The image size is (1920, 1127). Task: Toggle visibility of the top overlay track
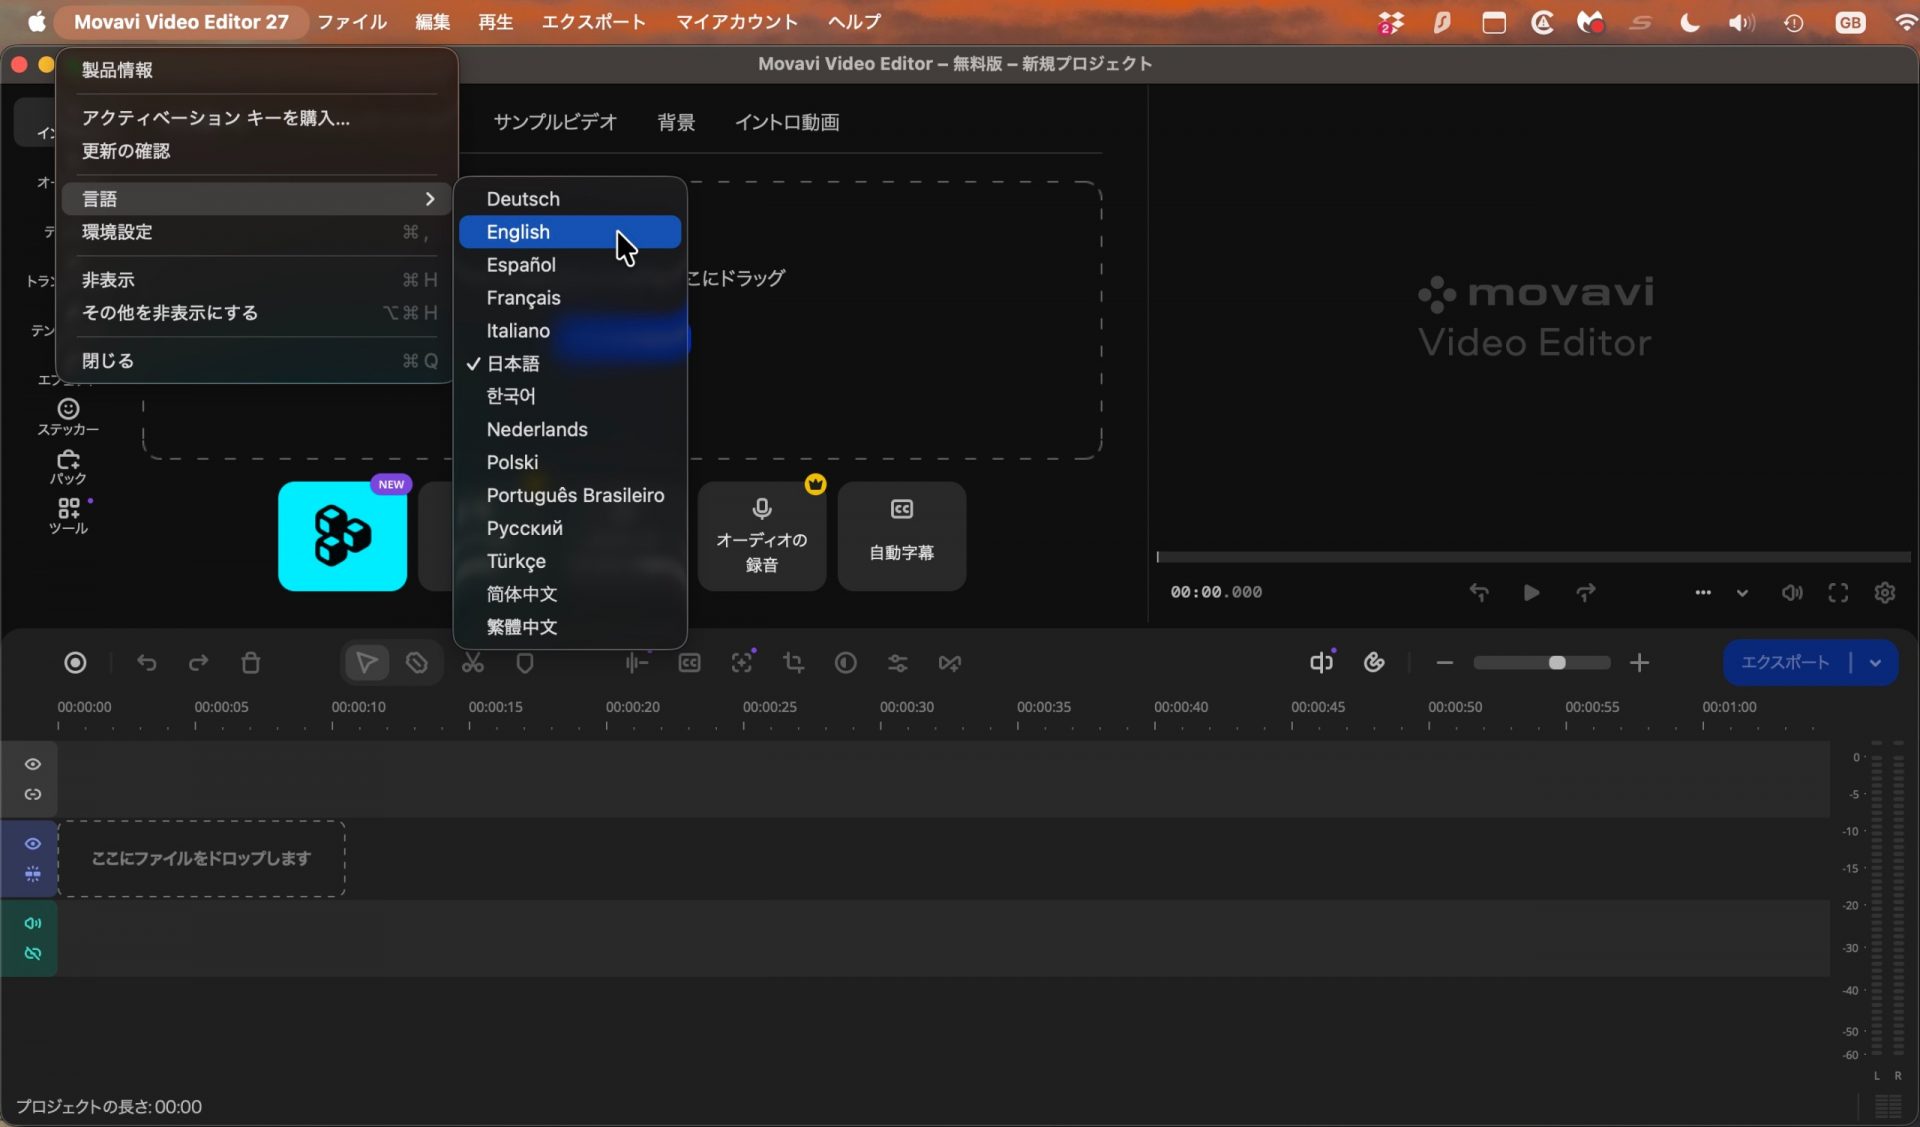click(x=33, y=764)
